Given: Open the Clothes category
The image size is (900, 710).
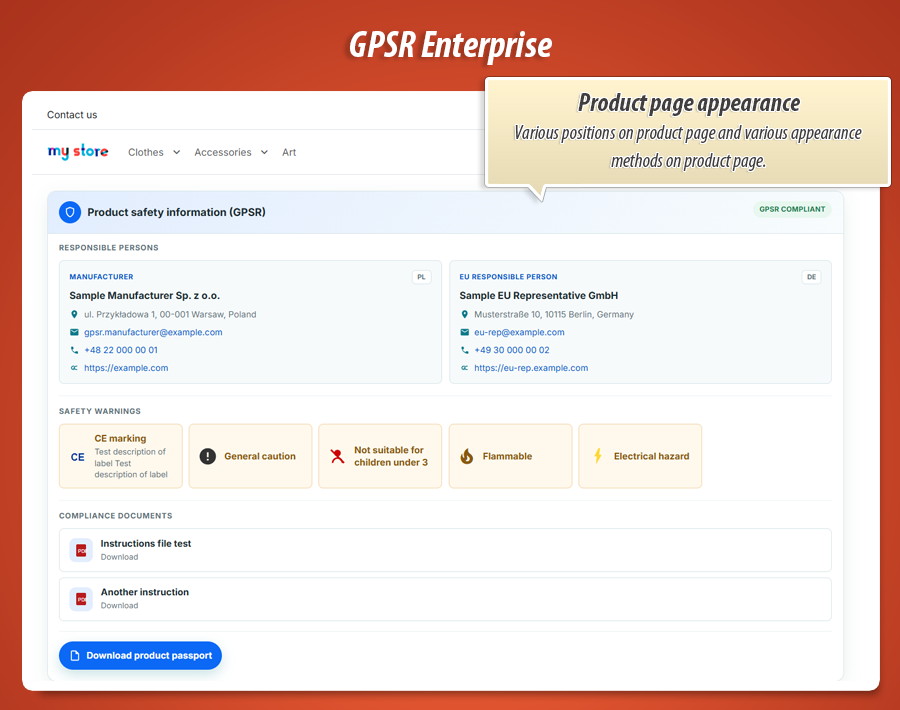Looking at the screenshot, I should click(146, 152).
